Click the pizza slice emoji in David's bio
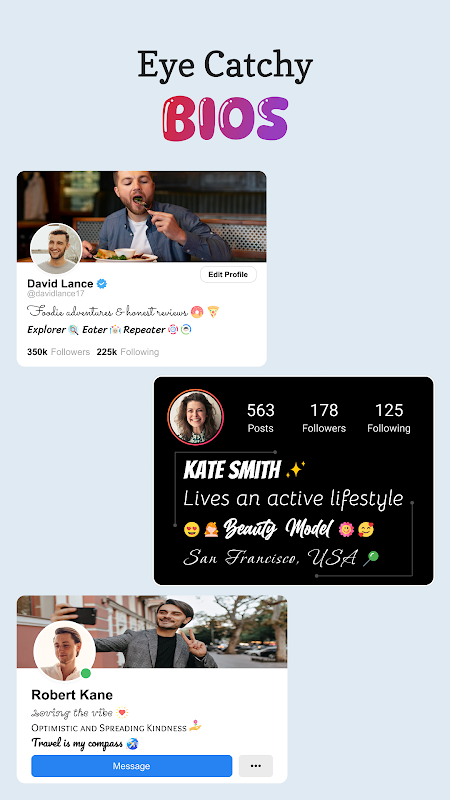The image size is (450, 800). pos(213,311)
